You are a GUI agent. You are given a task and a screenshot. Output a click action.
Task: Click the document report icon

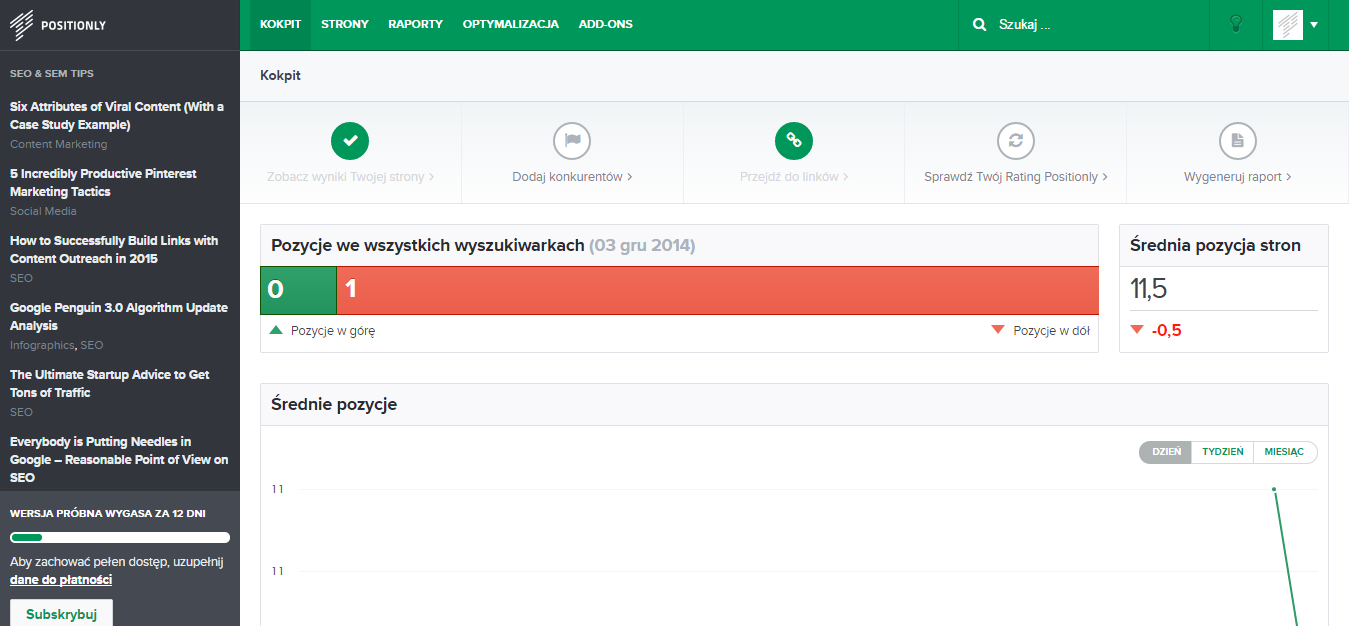tap(1238, 141)
